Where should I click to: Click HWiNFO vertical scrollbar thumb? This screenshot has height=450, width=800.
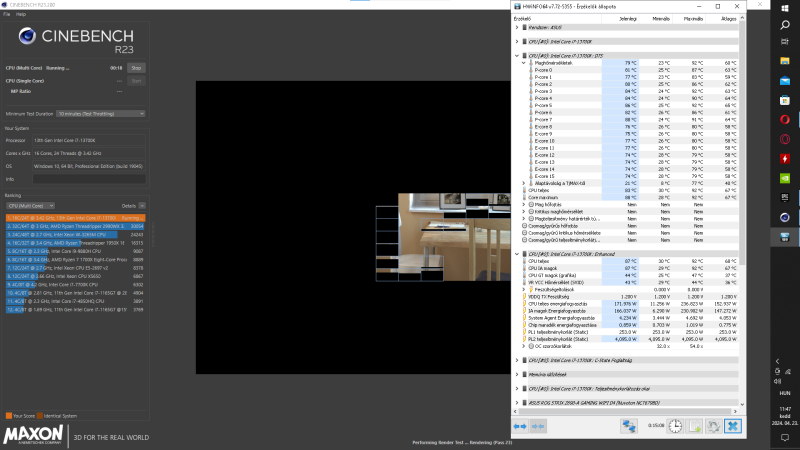coord(742,143)
